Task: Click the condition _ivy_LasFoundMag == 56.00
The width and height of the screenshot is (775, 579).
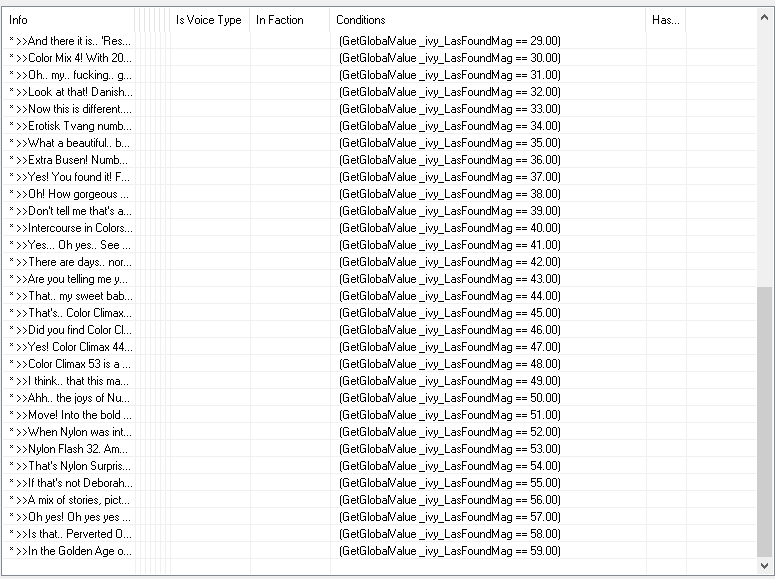Action: [x=450, y=500]
